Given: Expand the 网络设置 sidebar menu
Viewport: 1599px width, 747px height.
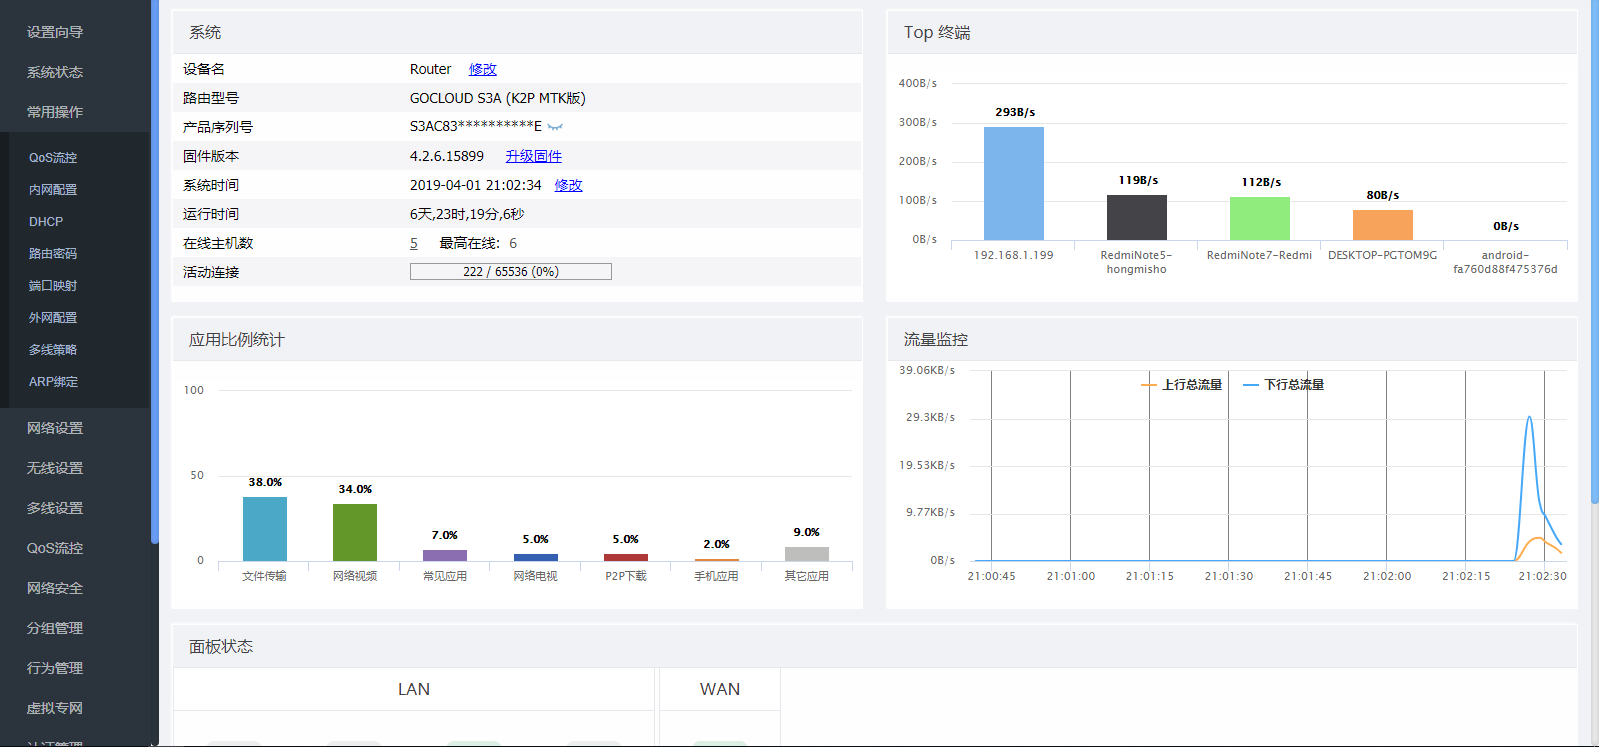Looking at the screenshot, I should 55,428.
